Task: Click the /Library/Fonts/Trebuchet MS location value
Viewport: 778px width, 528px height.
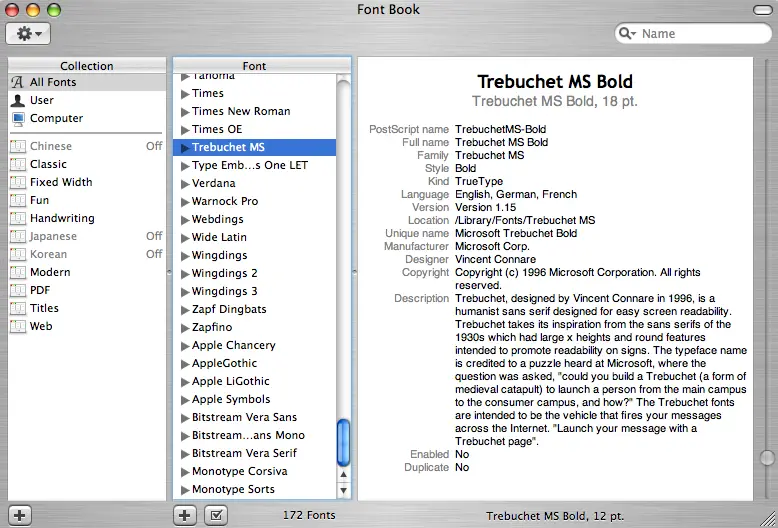Action: point(525,220)
